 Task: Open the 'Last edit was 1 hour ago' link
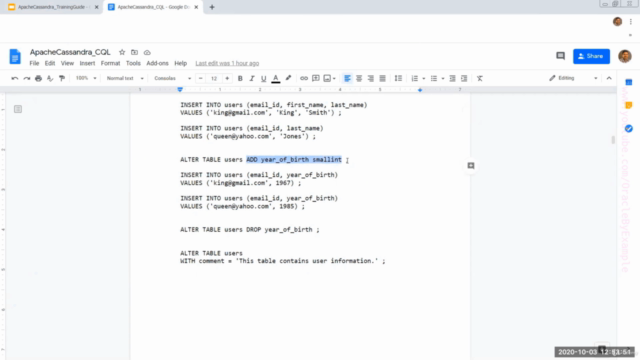click(227, 63)
